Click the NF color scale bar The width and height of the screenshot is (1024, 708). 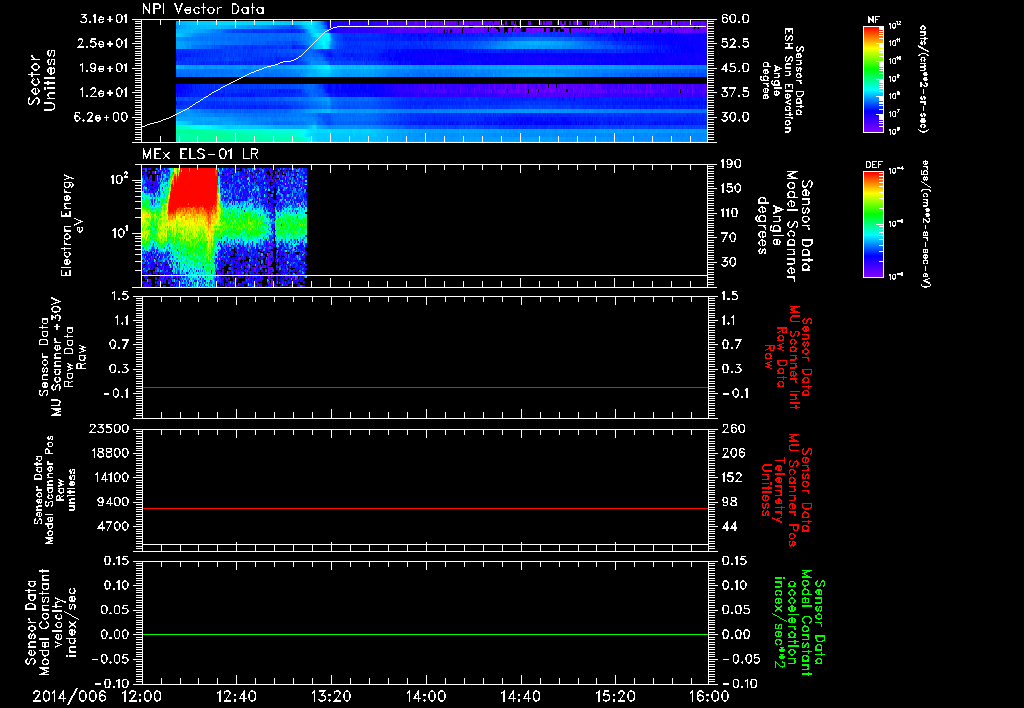click(x=874, y=79)
